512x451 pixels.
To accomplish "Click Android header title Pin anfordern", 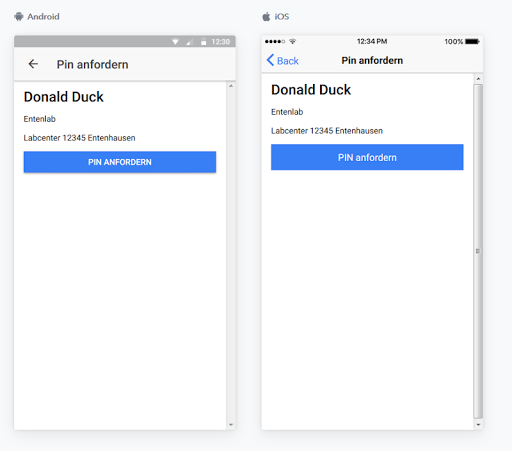I will tap(92, 64).
